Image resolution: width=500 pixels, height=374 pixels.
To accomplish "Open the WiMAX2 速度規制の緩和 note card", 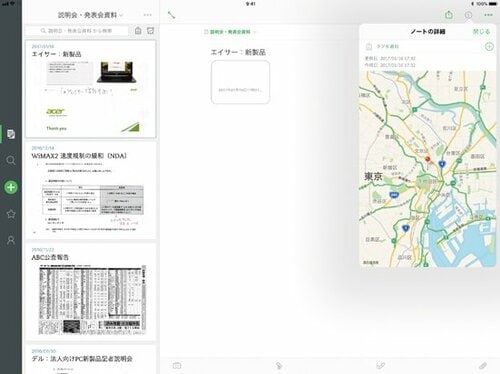I will [91, 191].
